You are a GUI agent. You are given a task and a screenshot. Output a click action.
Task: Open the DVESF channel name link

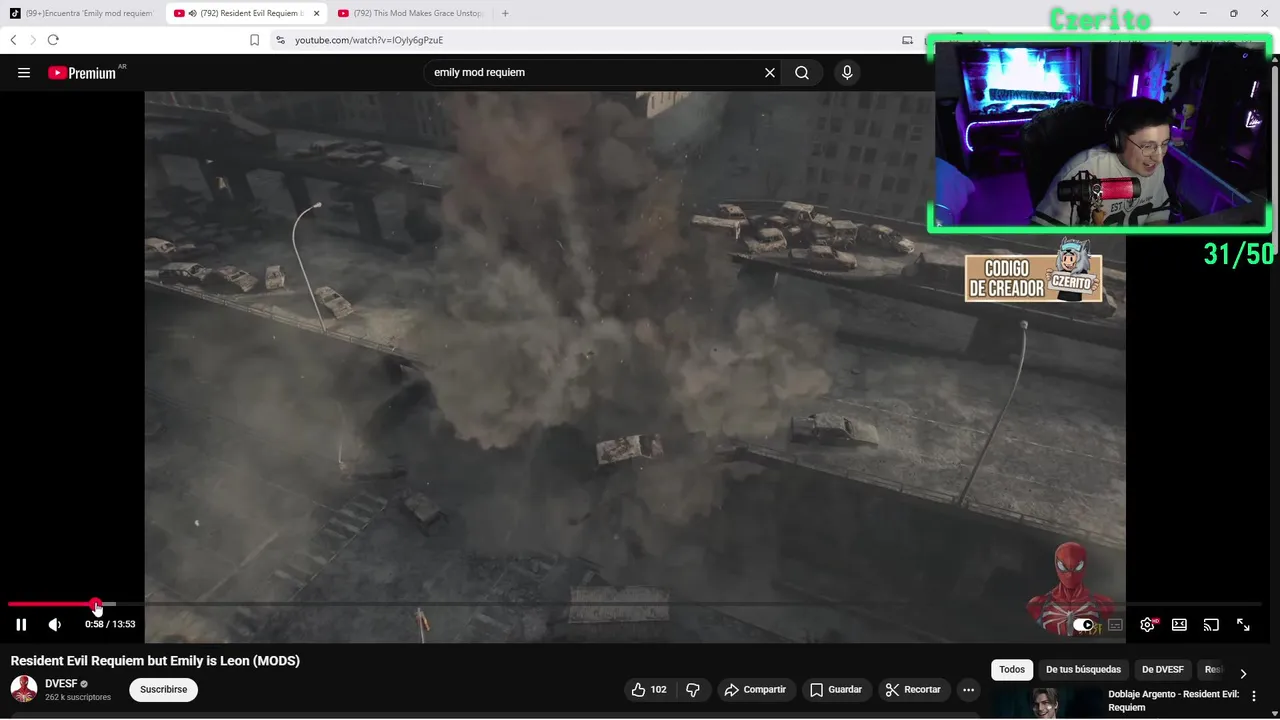click(x=61, y=684)
